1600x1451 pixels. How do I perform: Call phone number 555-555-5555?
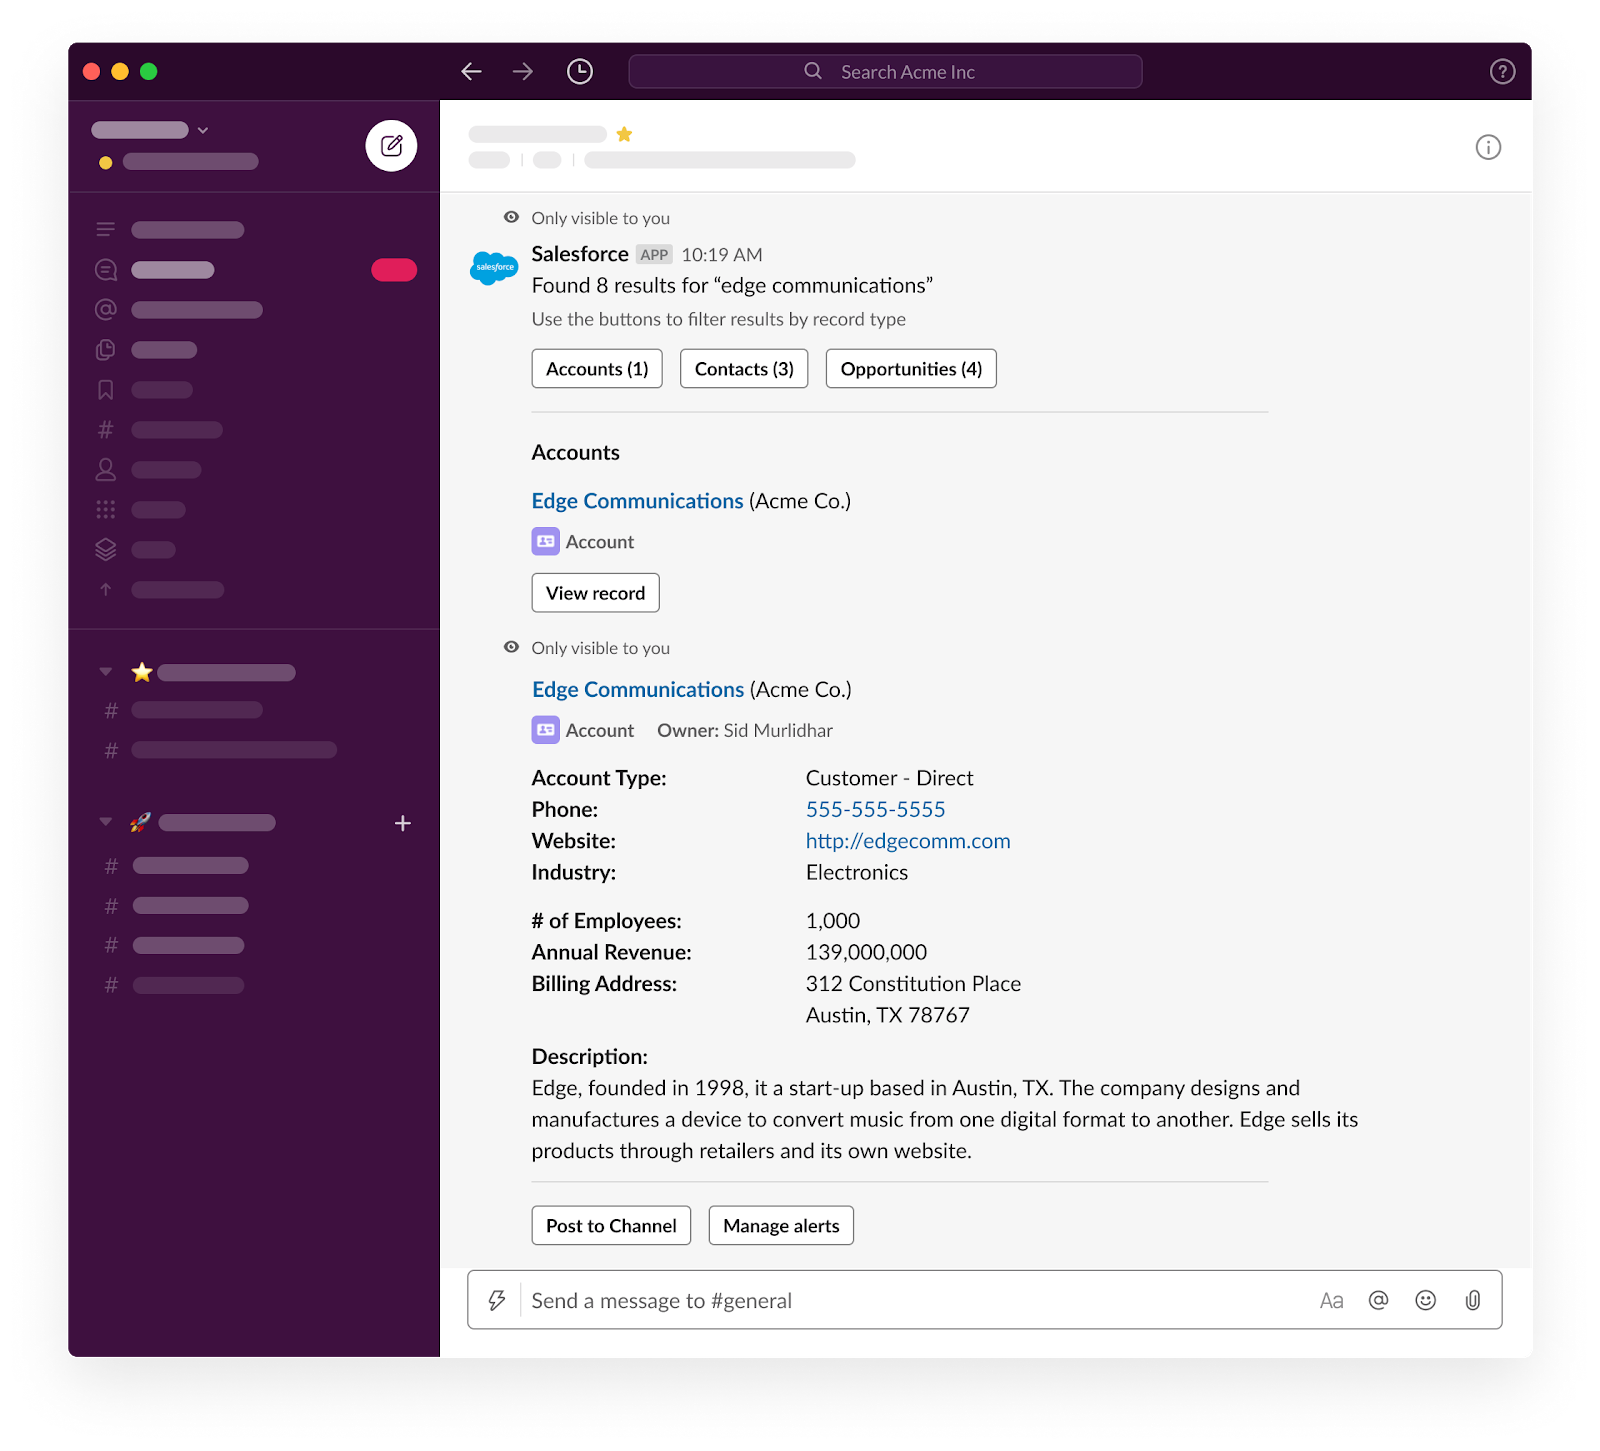pyautogui.click(x=875, y=809)
